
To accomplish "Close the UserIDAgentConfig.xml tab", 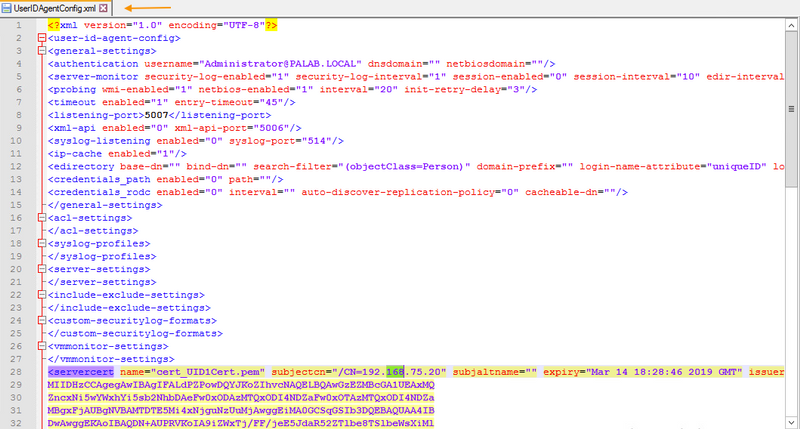I will [x=104, y=8].
